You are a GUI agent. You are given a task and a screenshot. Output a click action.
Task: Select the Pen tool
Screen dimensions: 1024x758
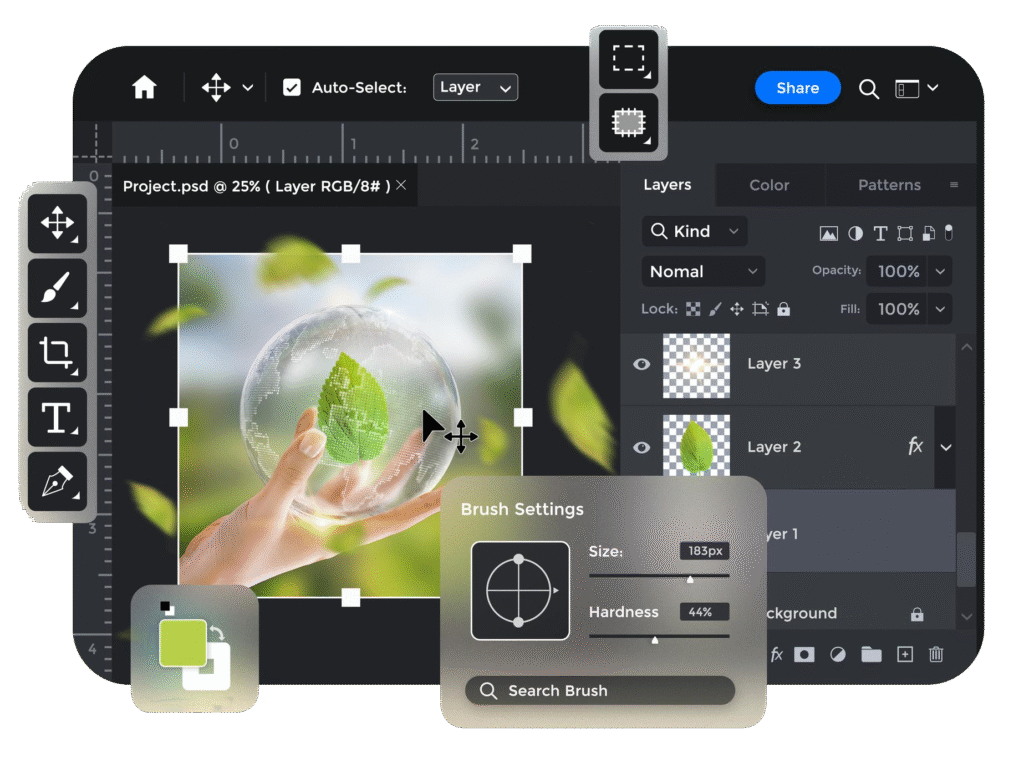click(x=57, y=482)
